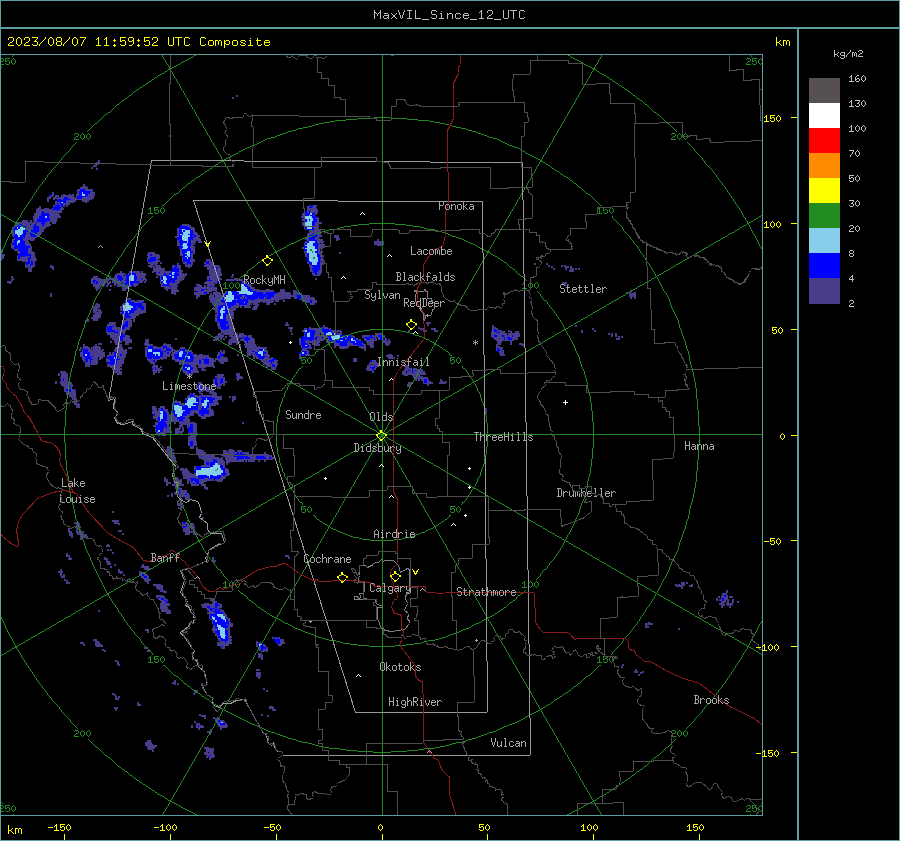This screenshot has width=900, height=841.
Task: Click the Banff town label
Action: pos(165,557)
